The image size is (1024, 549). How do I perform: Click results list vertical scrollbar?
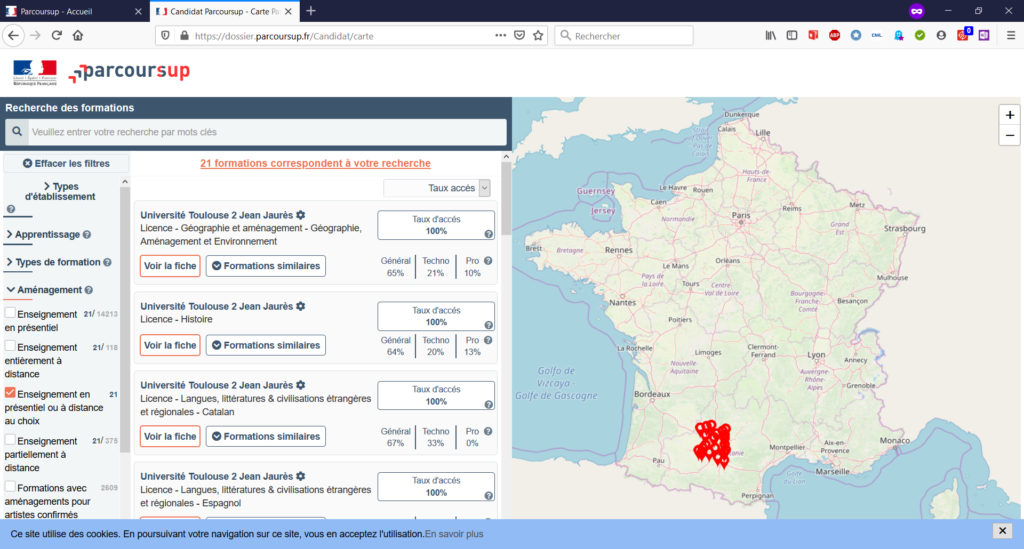click(506, 196)
